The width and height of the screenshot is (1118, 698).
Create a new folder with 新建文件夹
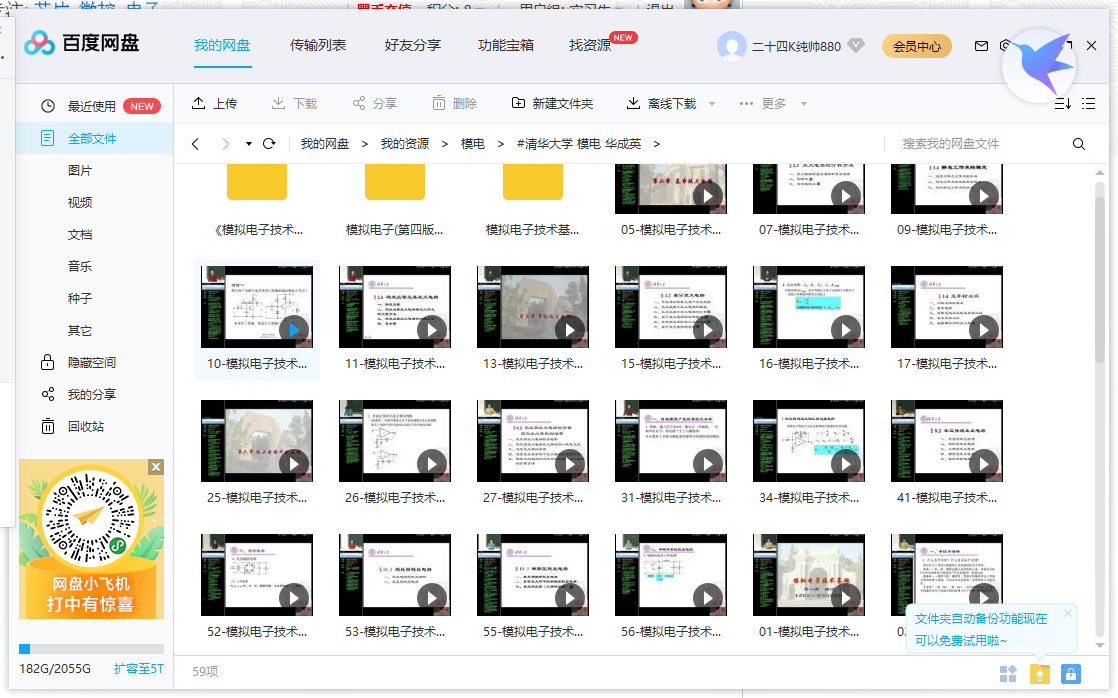pos(552,103)
